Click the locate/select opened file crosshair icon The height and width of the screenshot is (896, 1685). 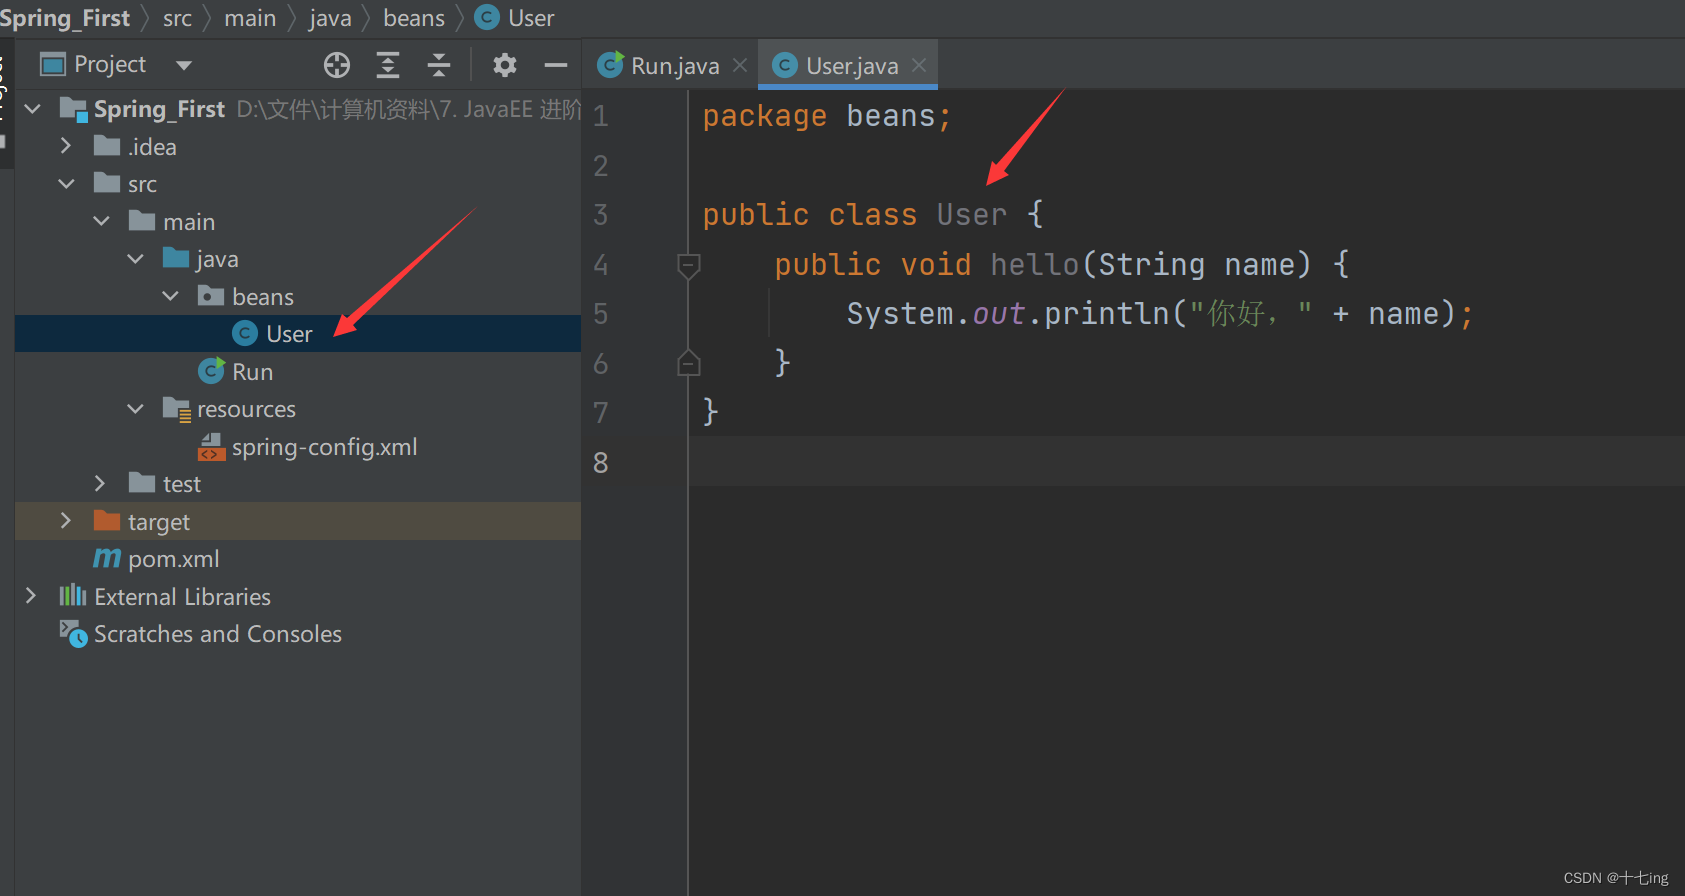point(337,65)
